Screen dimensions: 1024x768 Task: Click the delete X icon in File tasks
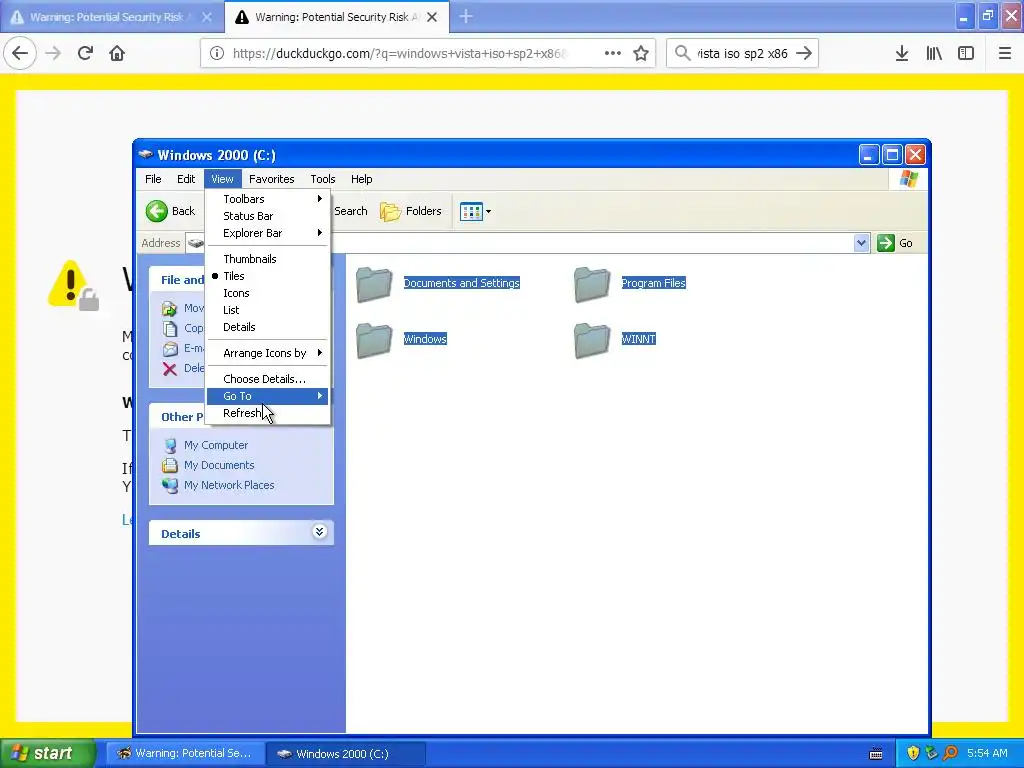170,369
